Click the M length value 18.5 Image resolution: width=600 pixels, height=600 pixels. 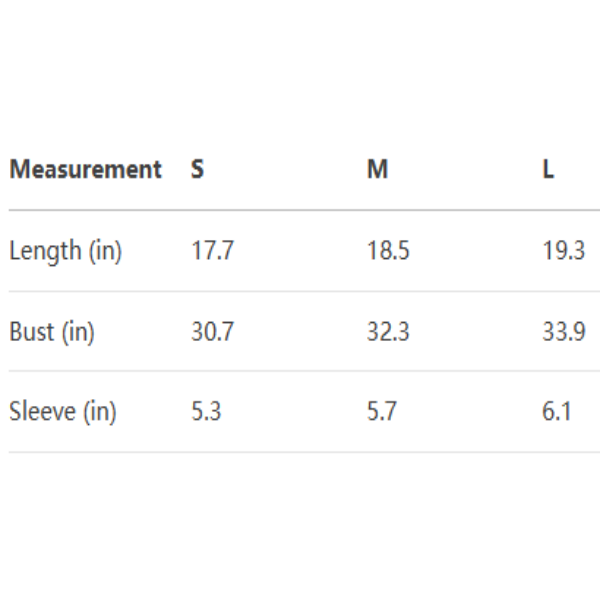point(388,251)
